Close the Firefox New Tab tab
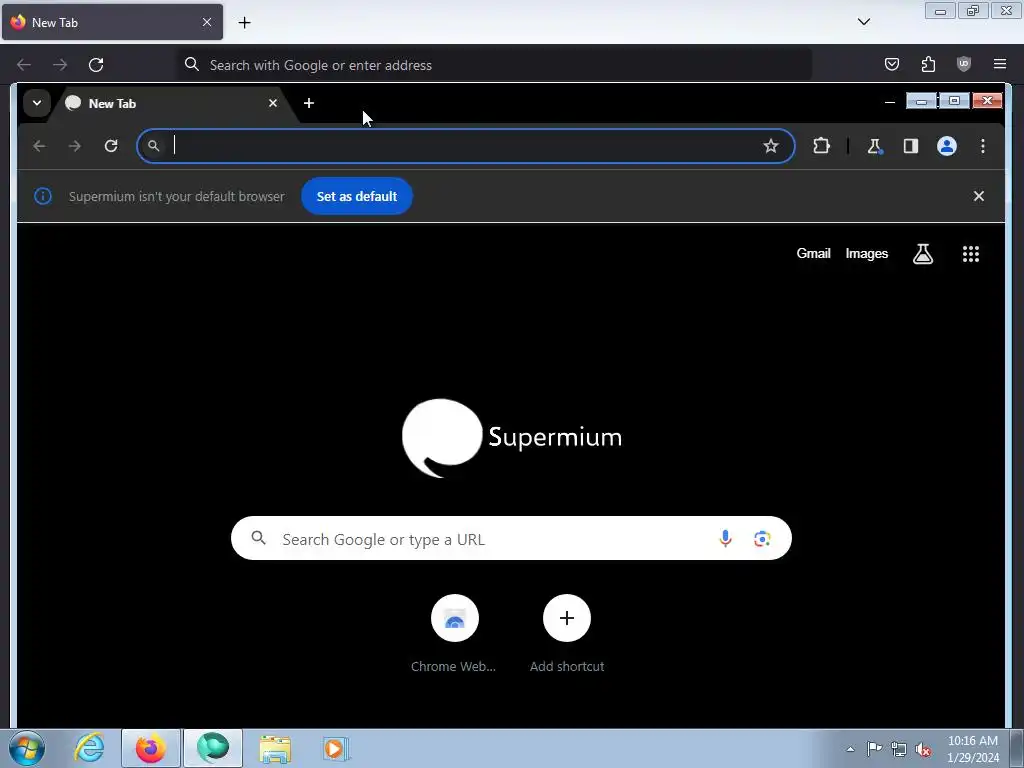The height and width of the screenshot is (768, 1024). pyautogui.click(x=207, y=22)
